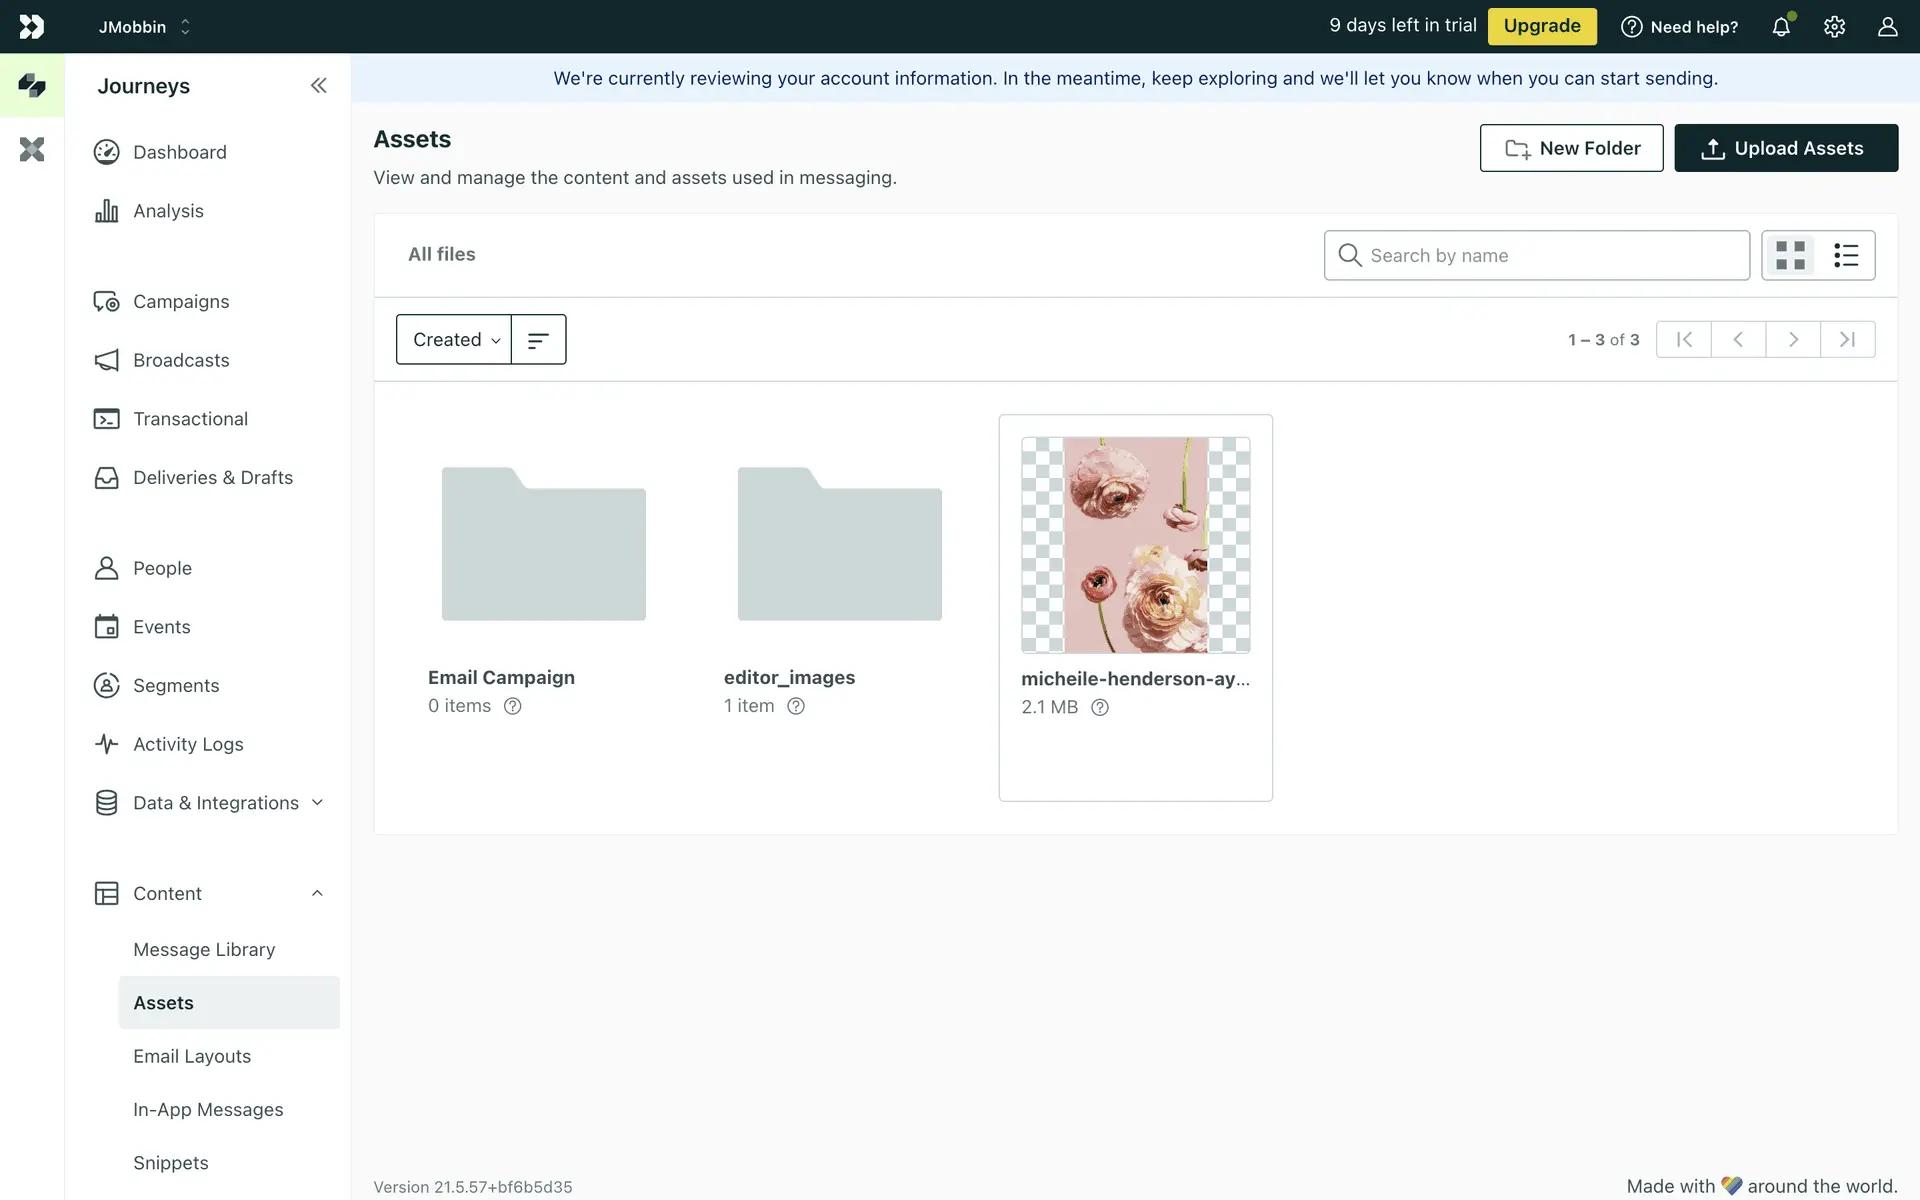Viewport: 1920px width, 1200px height.
Task: Open settings gear in top bar
Action: click(1834, 27)
